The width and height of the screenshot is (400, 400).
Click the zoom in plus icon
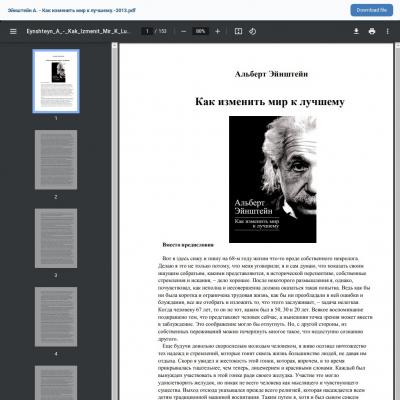click(218, 31)
